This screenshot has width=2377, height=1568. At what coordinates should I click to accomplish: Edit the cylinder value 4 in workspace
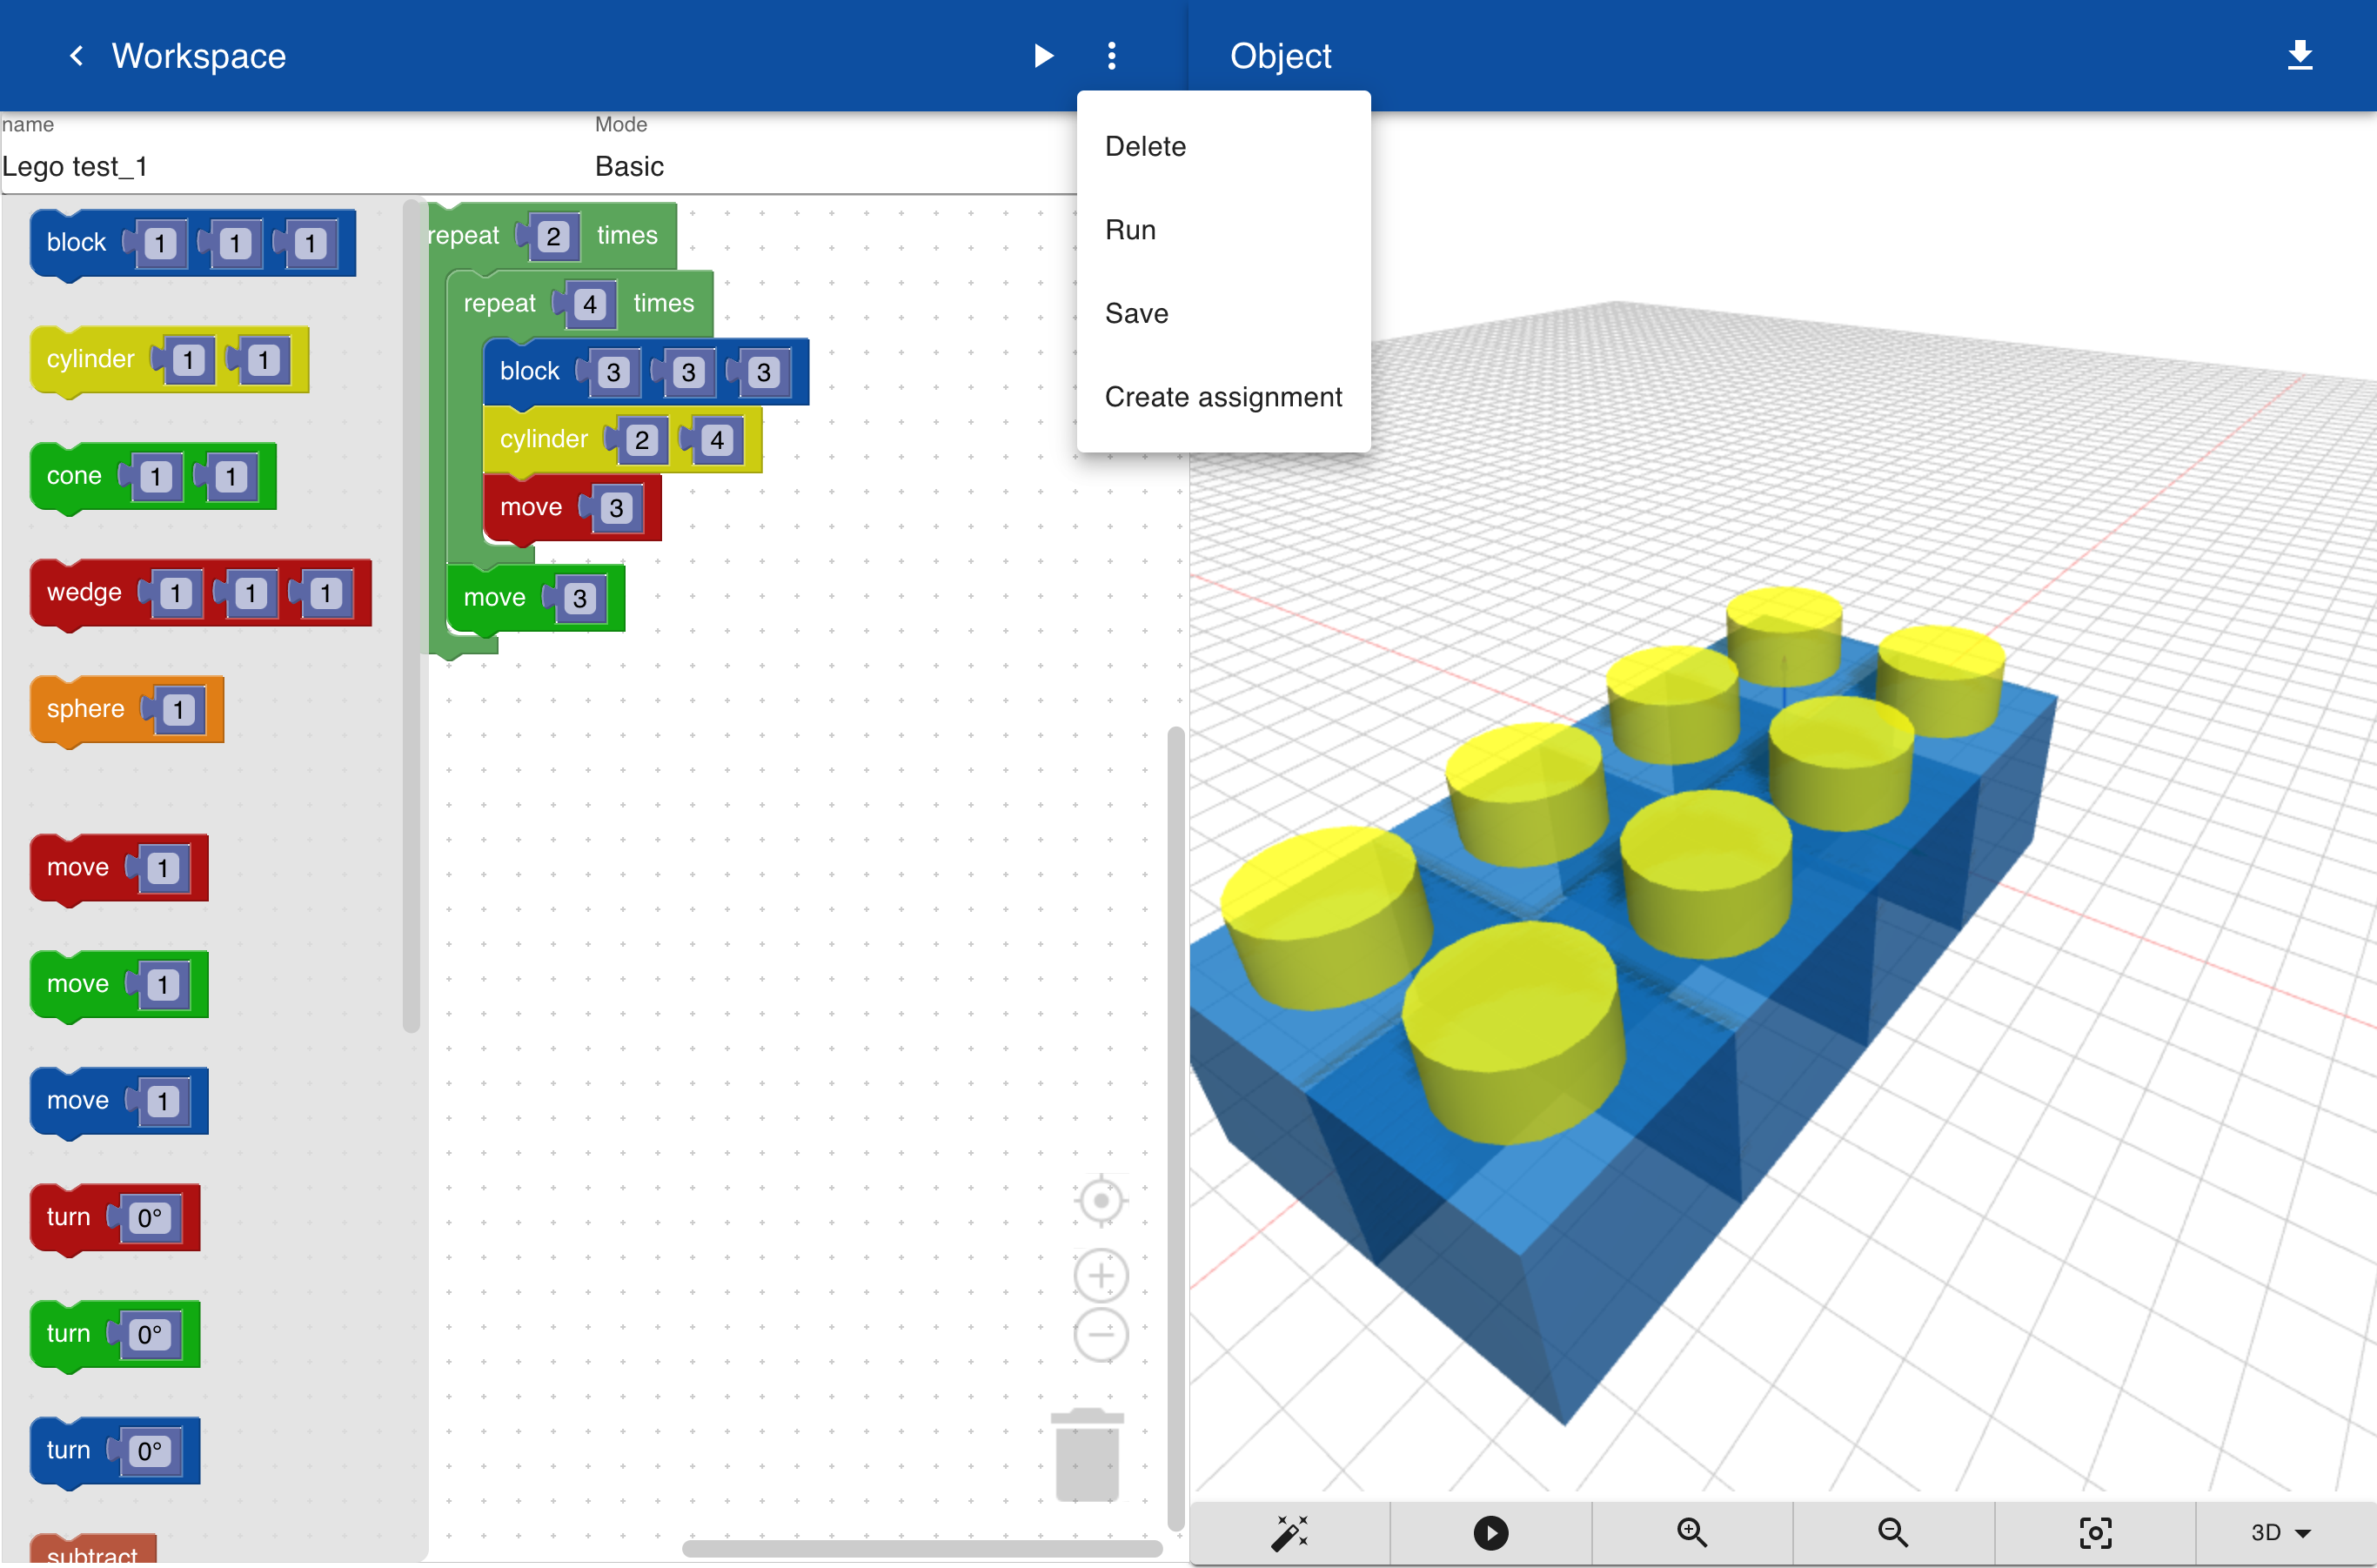pos(717,441)
